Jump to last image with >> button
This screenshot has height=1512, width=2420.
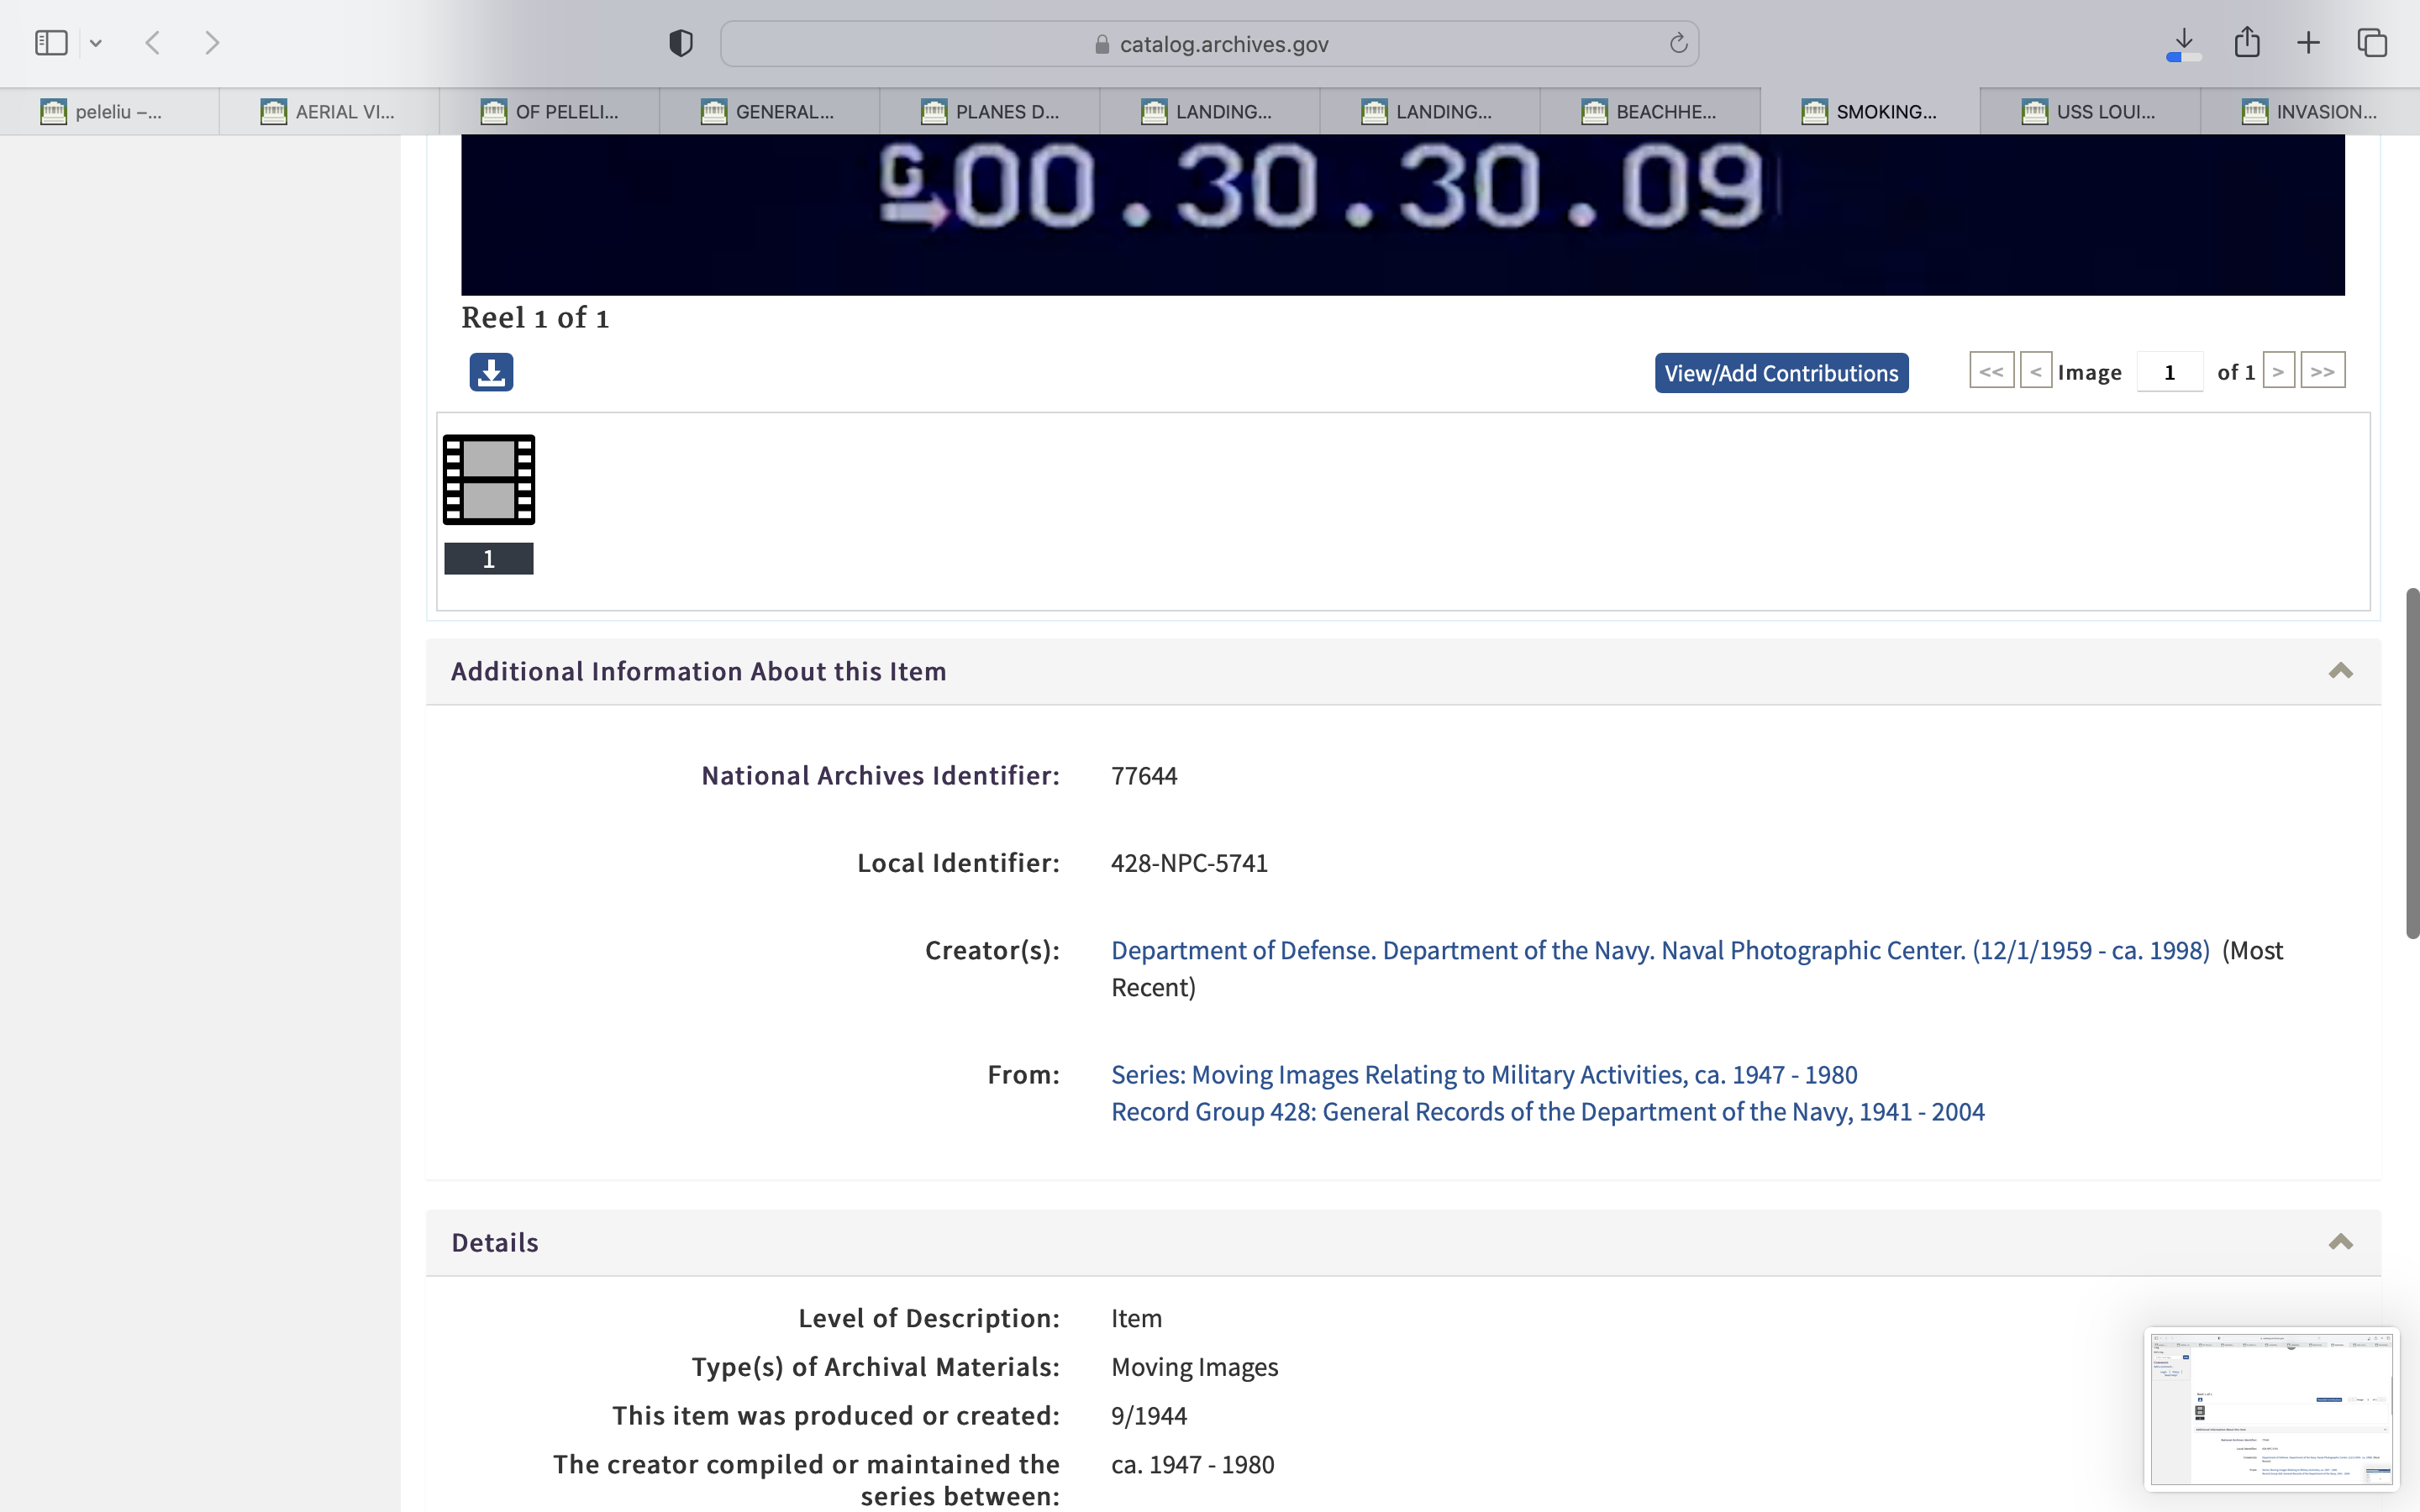2322,371
